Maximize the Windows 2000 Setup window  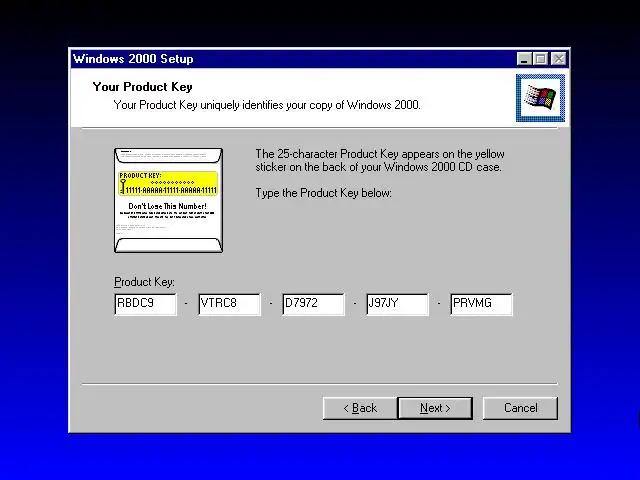(x=540, y=59)
